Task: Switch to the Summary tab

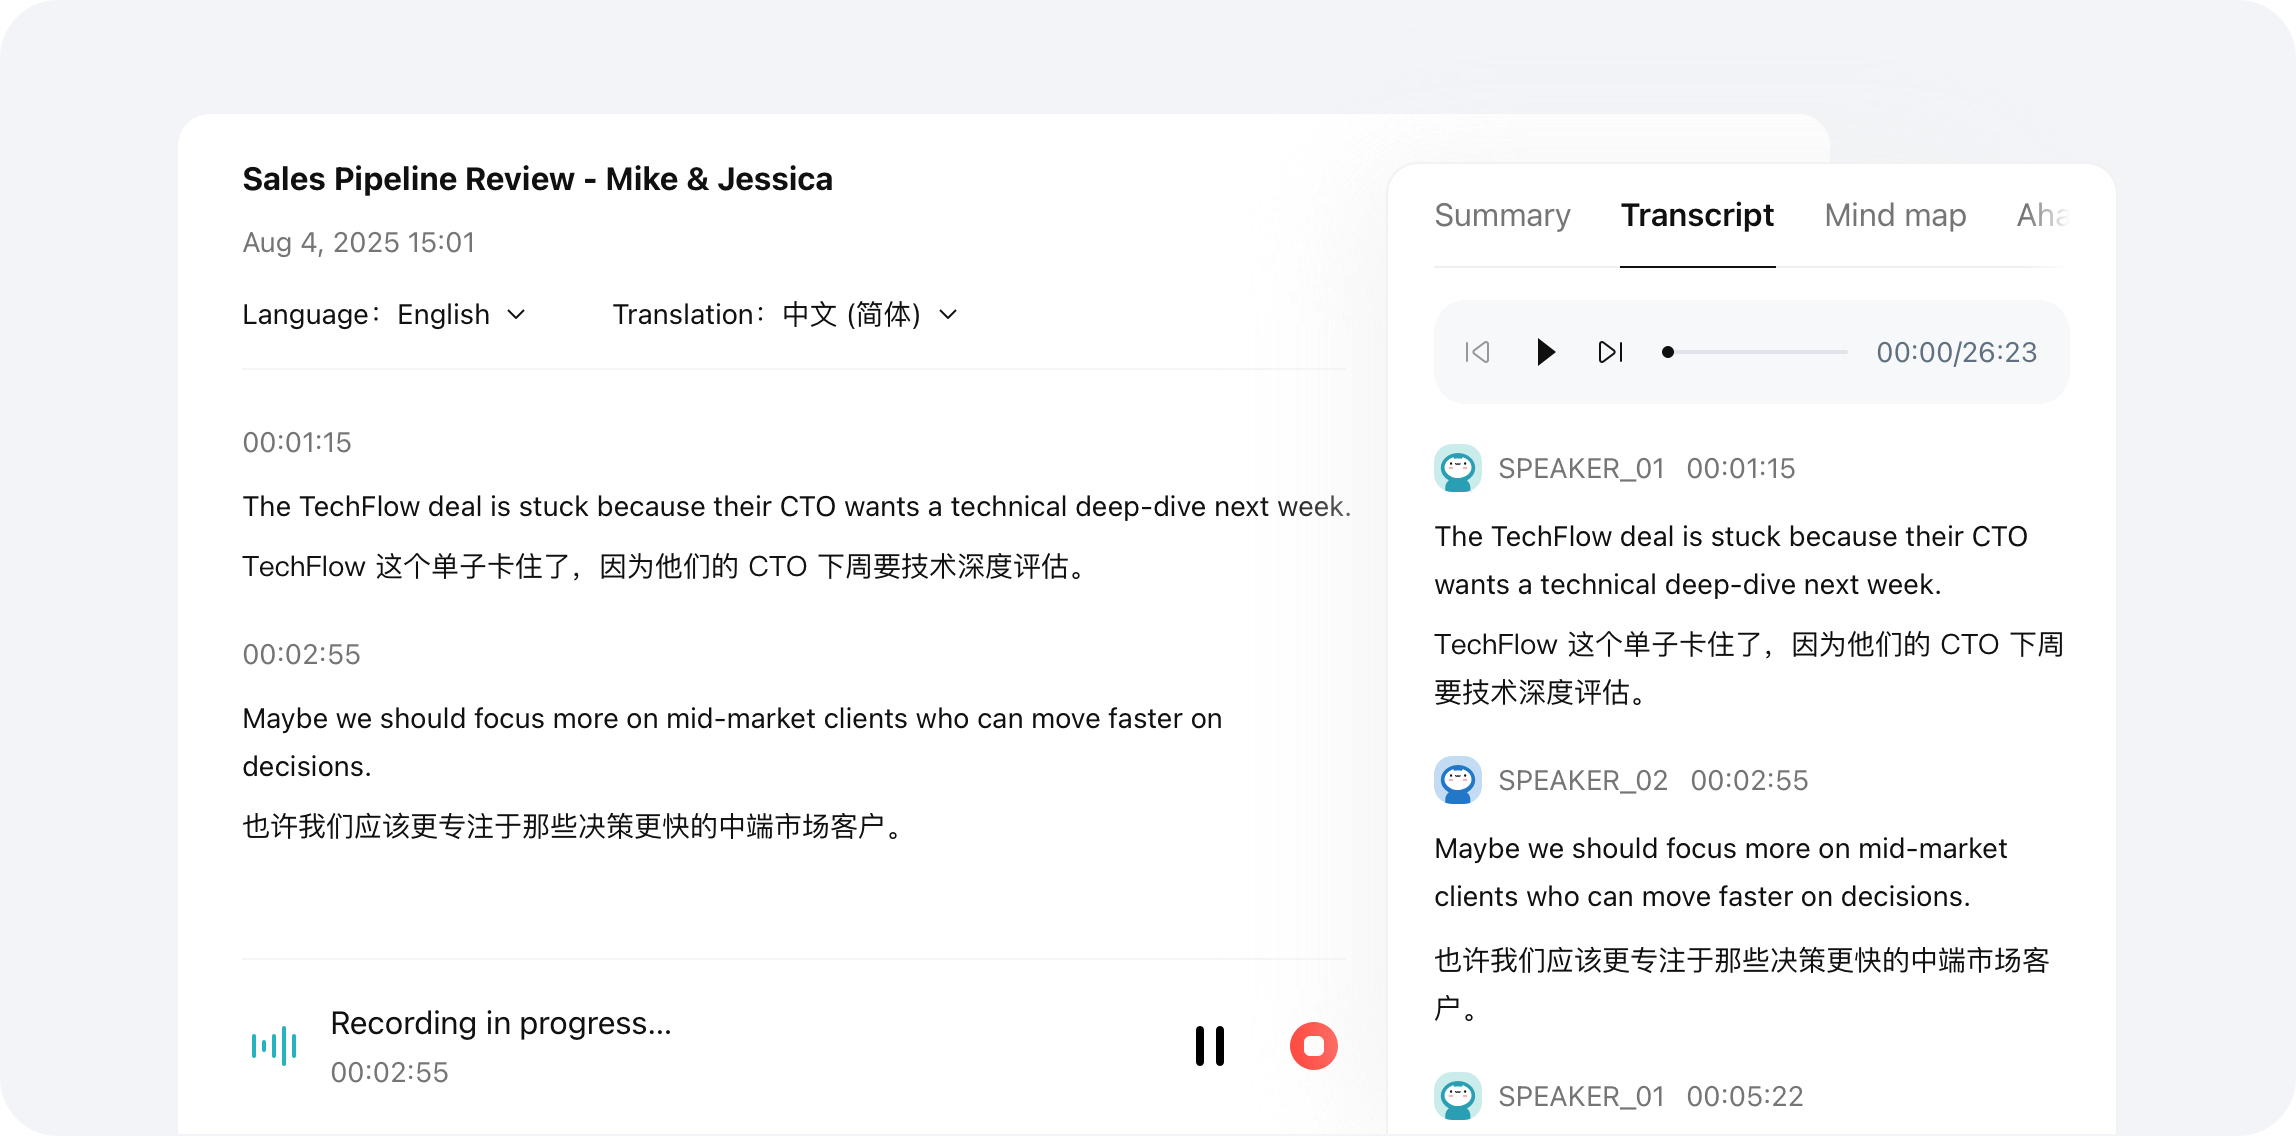Action: 1502,215
